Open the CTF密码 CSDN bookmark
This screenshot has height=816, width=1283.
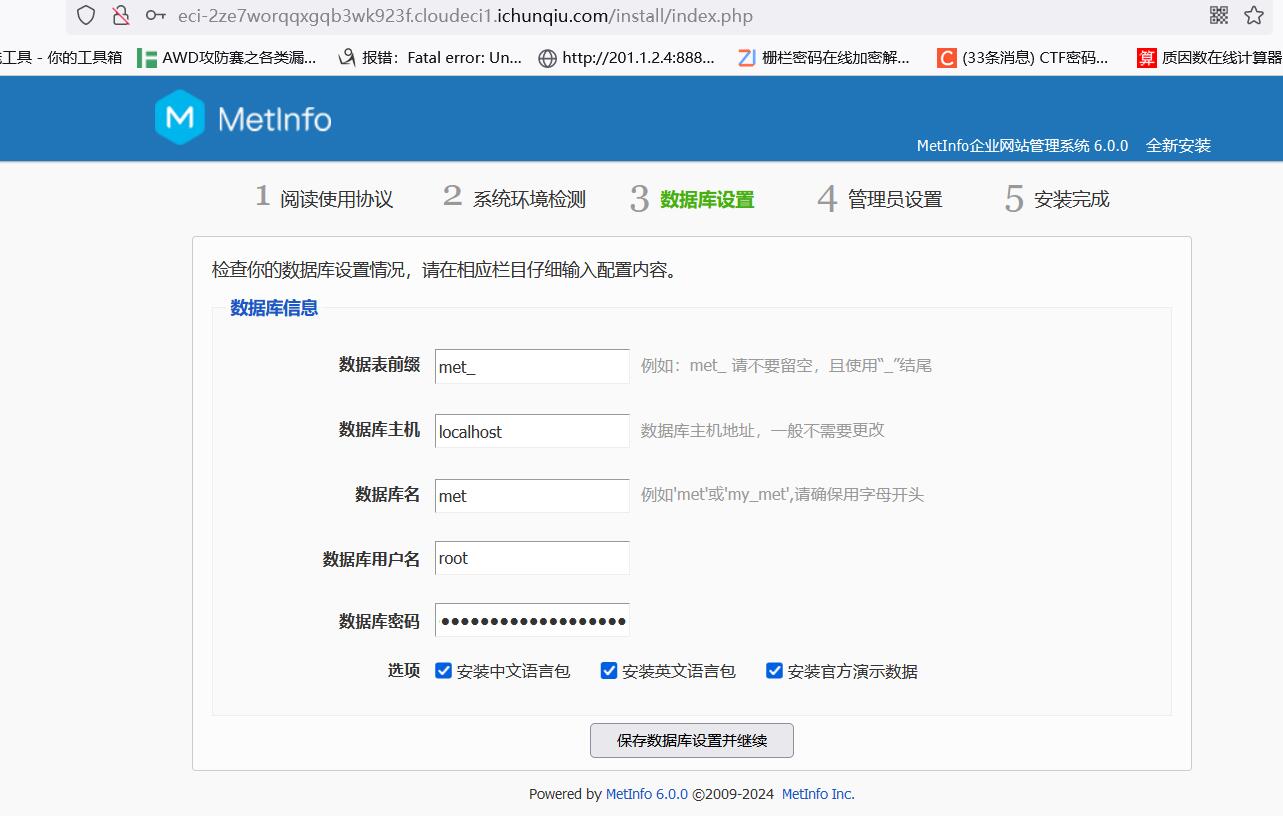pos(1023,58)
